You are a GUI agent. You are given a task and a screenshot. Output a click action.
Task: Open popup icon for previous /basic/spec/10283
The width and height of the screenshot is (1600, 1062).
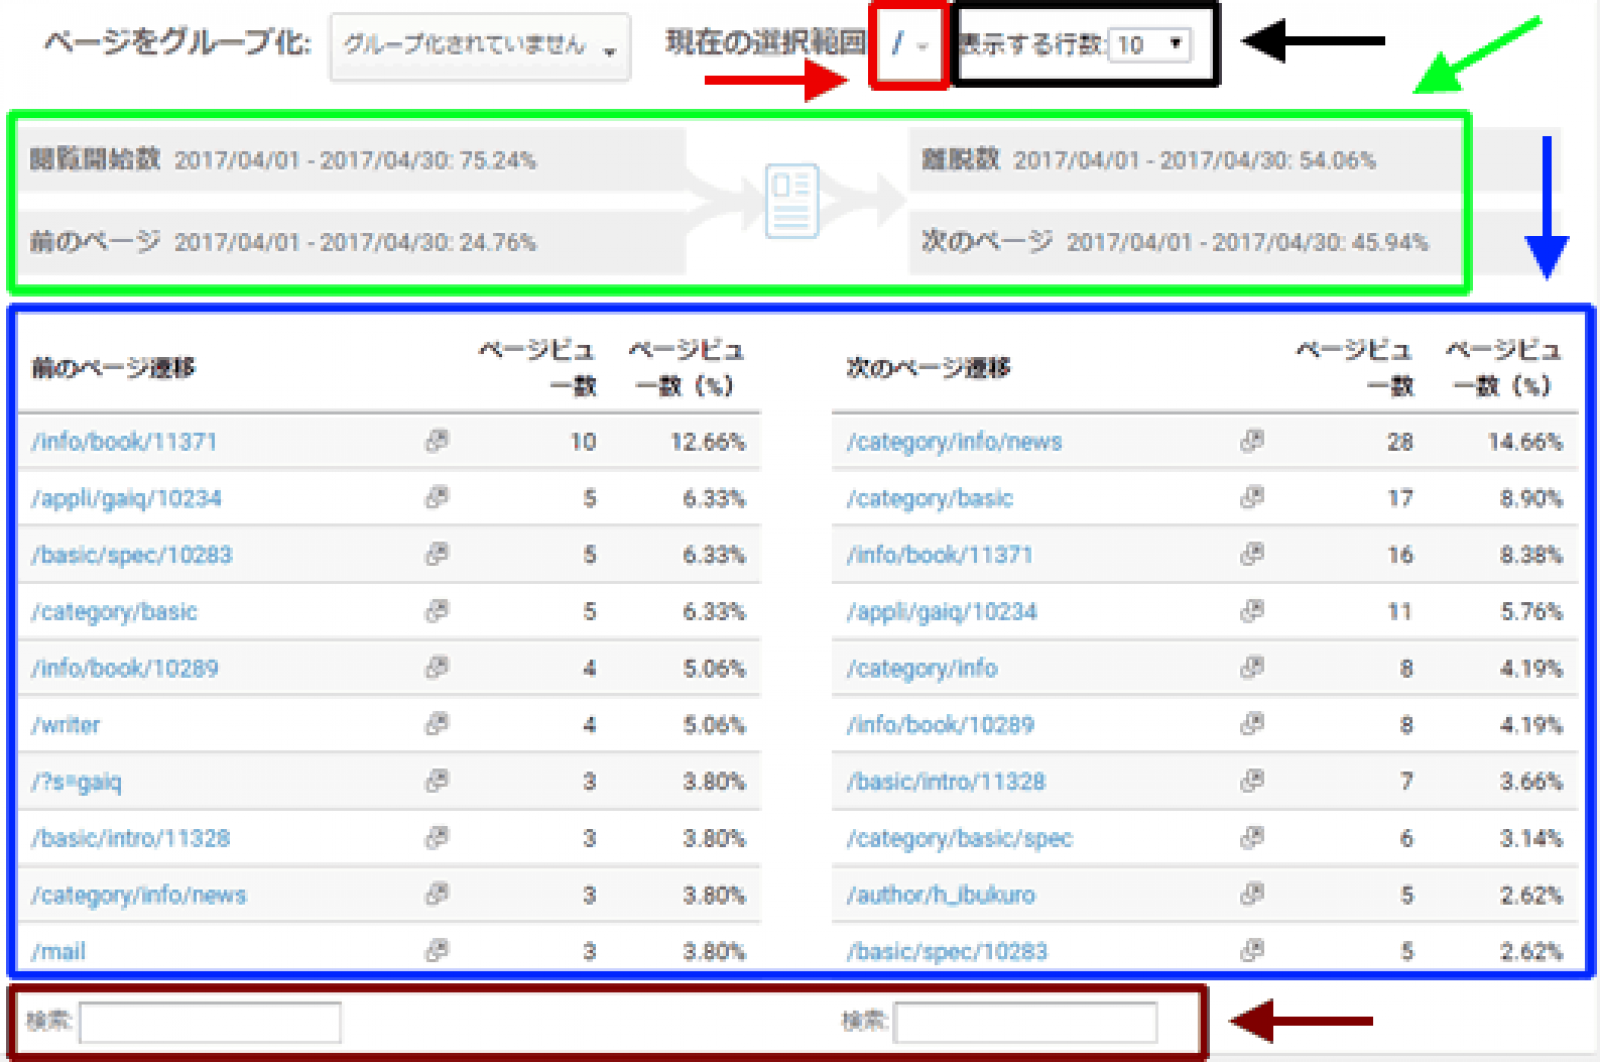437,554
